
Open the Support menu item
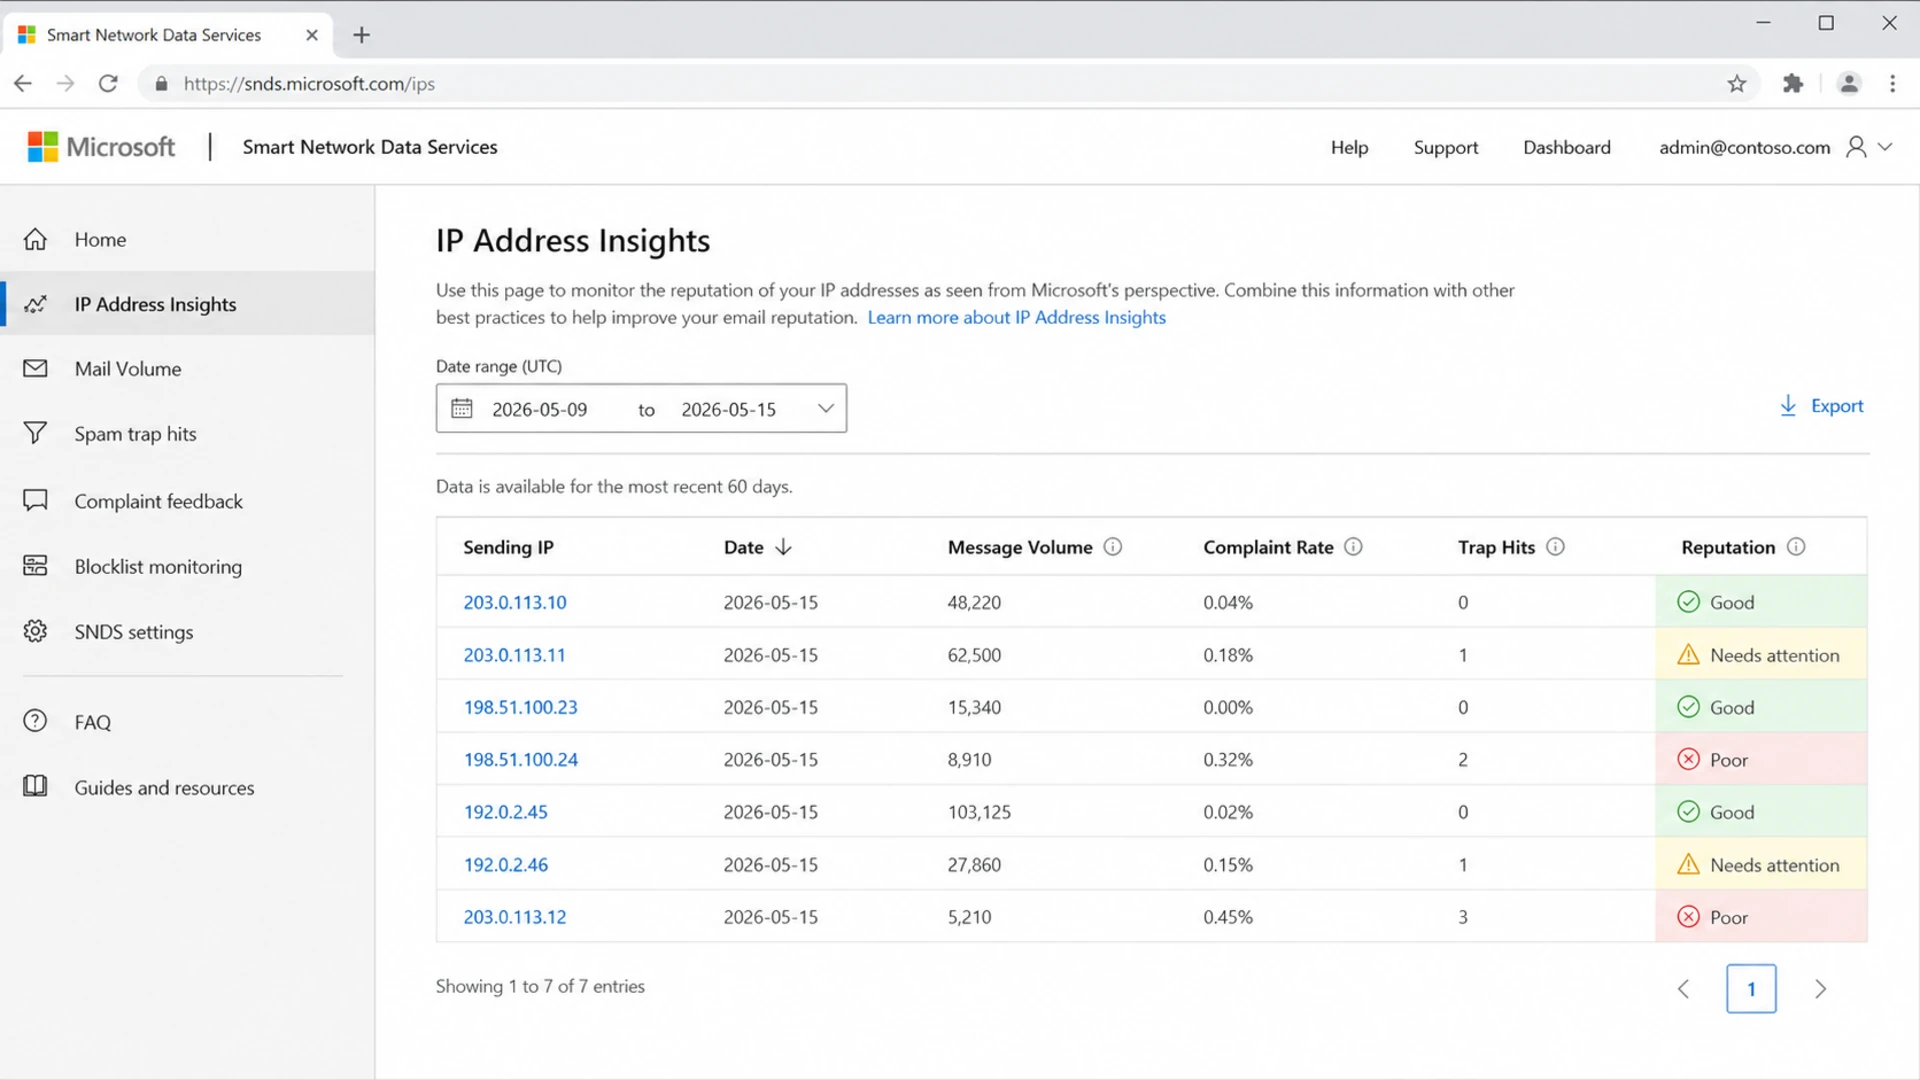[1445, 147]
